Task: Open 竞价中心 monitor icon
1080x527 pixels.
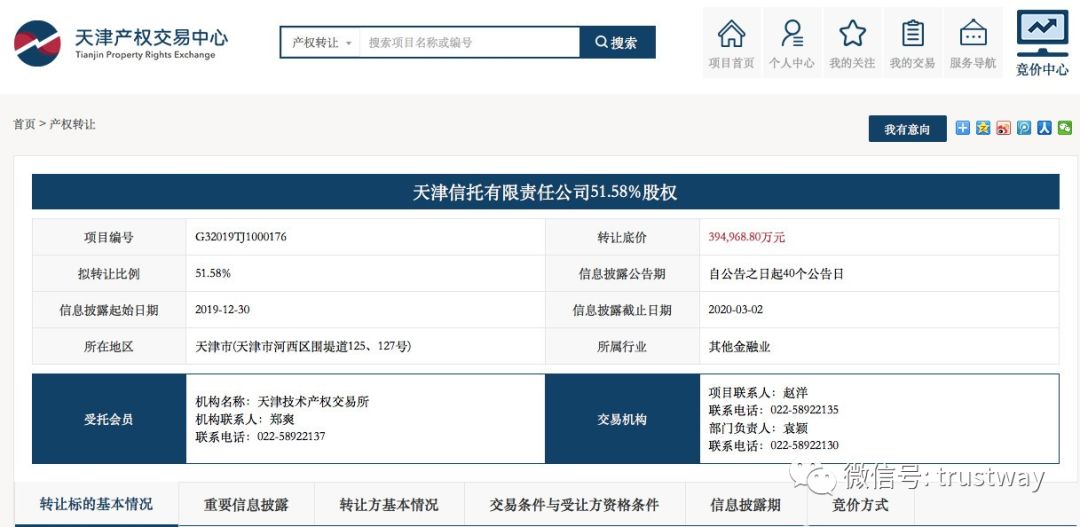Action: (1042, 43)
